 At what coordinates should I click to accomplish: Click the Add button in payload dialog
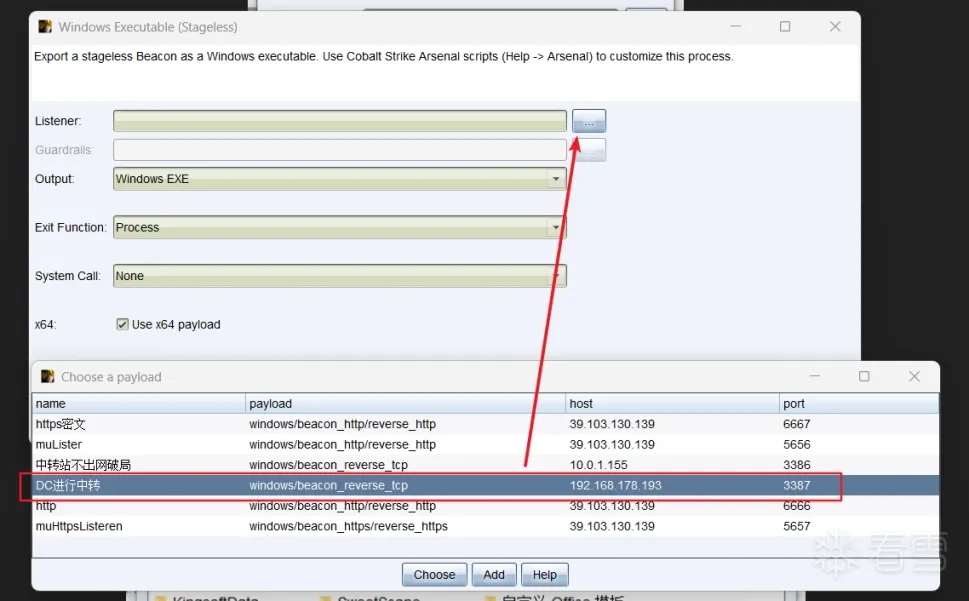click(493, 574)
